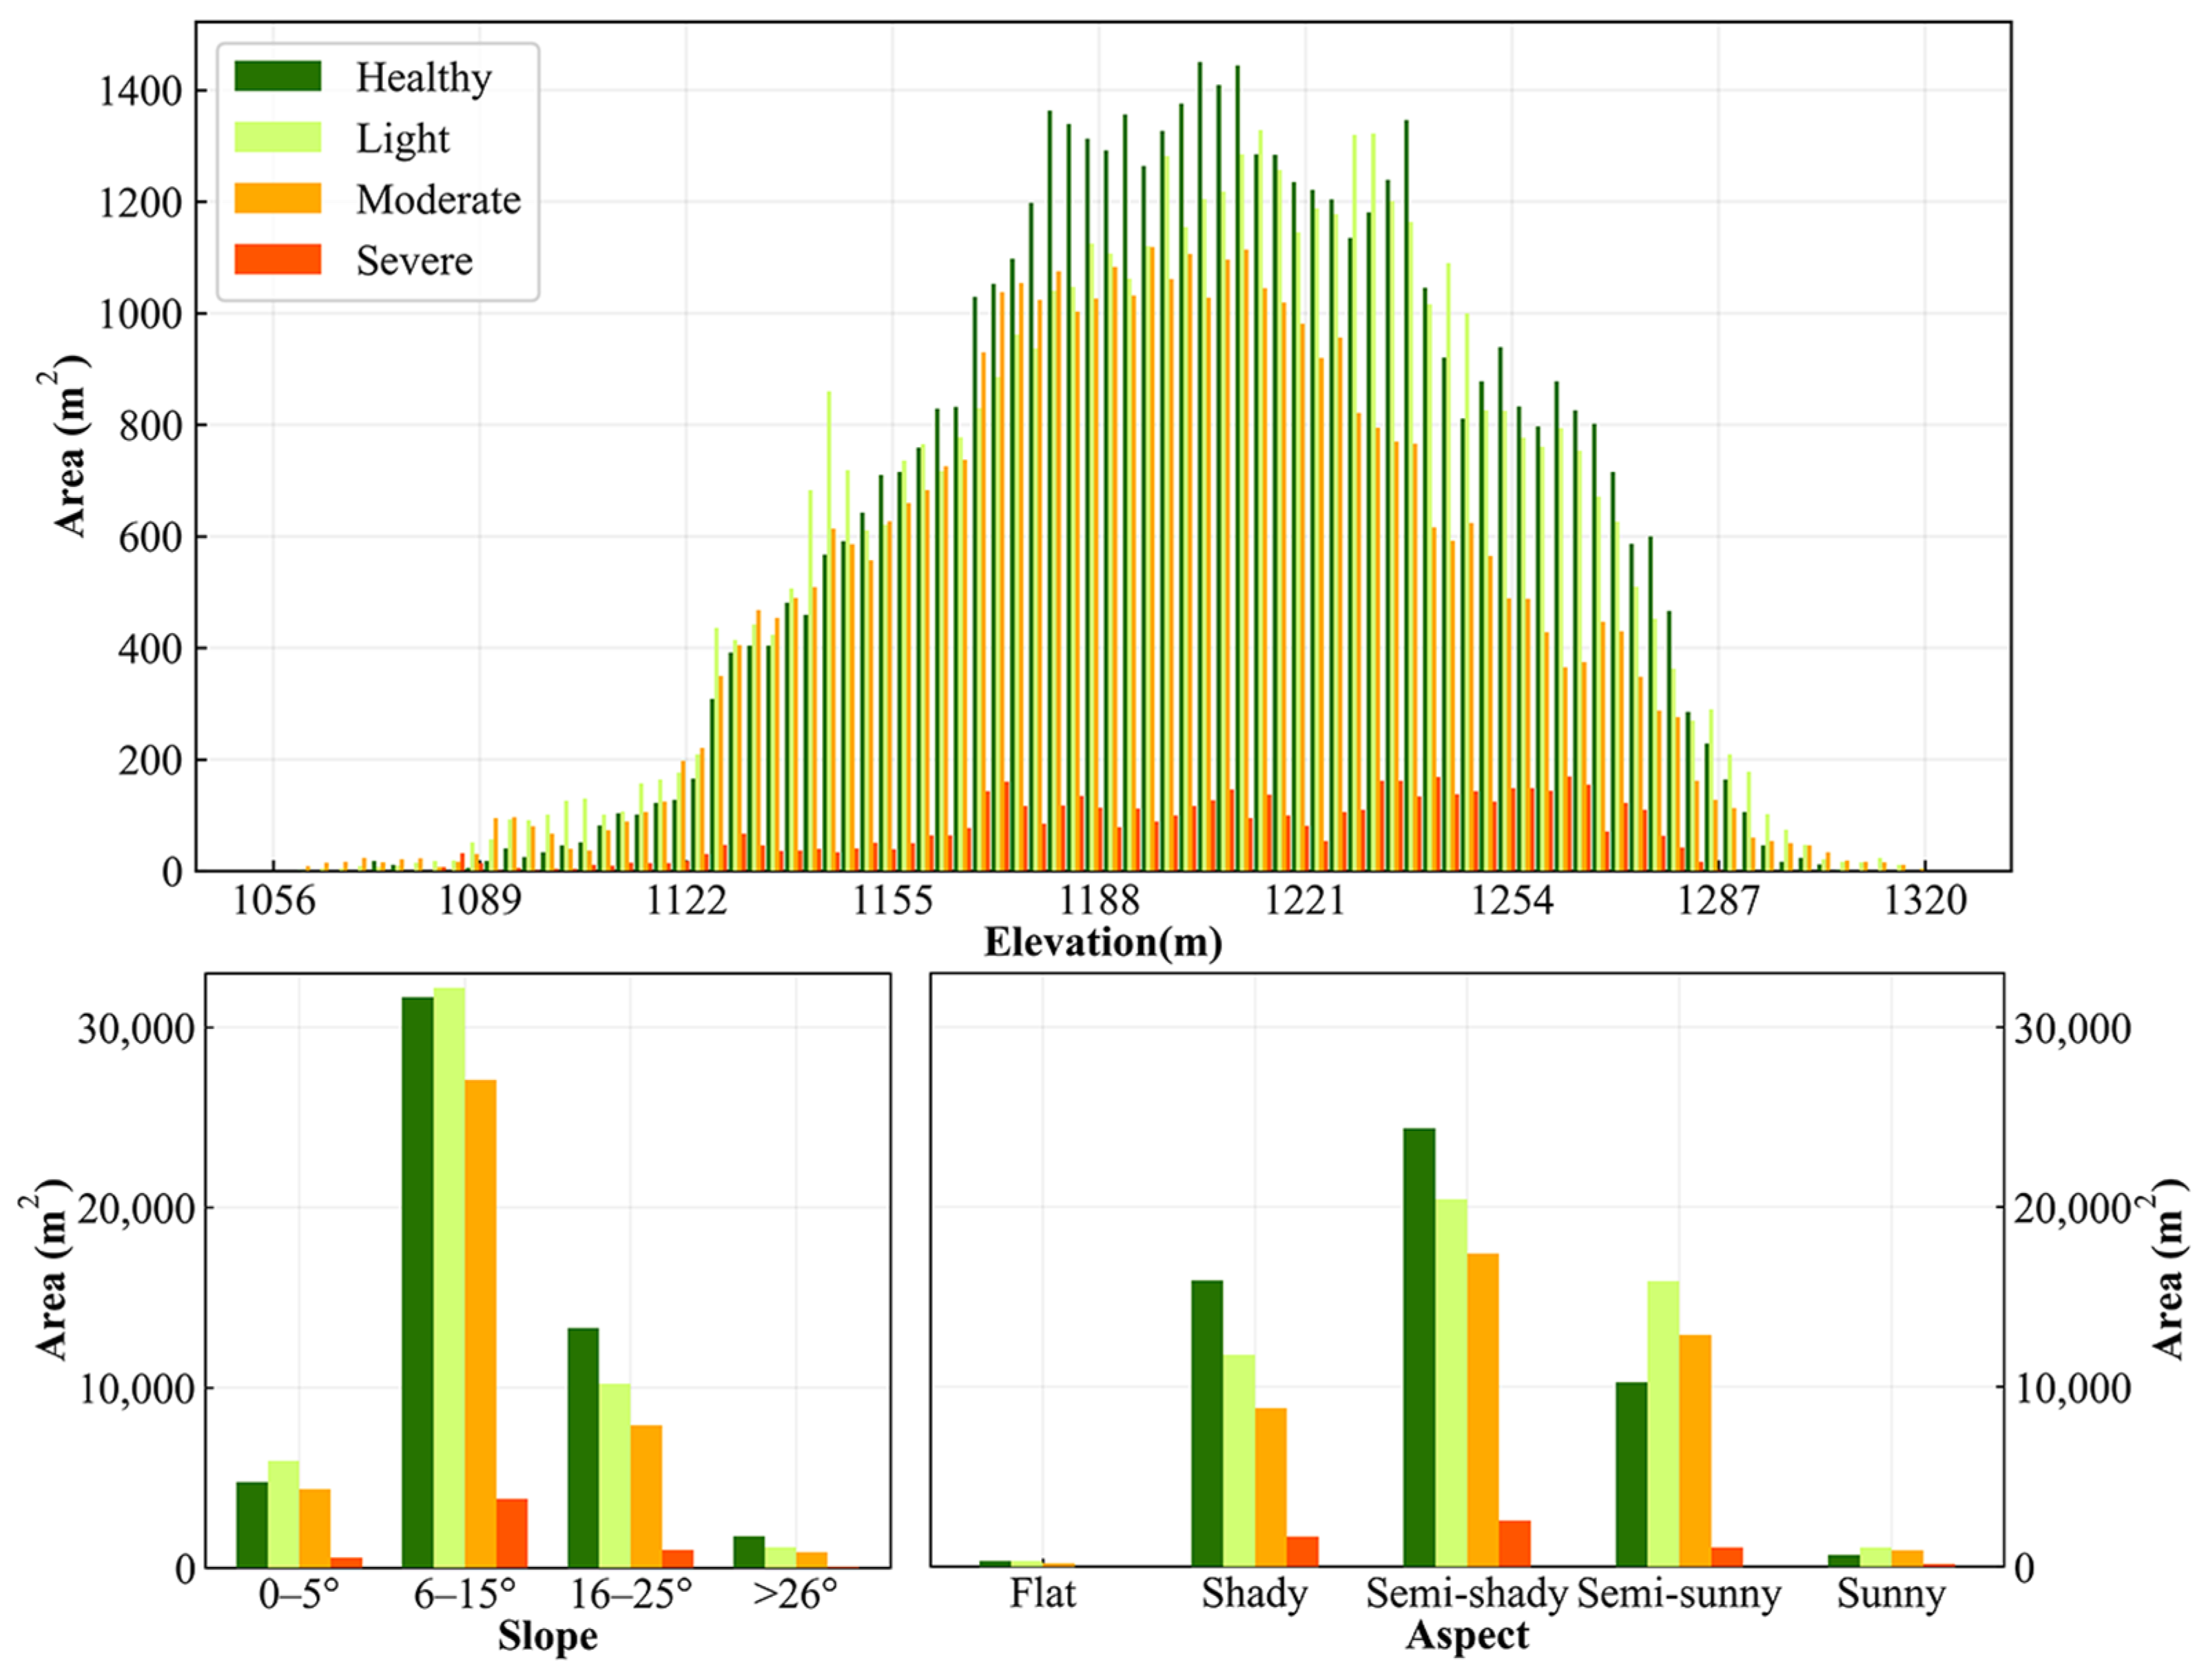This screenshot has width=2206, height=1680.
Task: Click the Healthy legend label text
Action: pyautogui.click(x=423, y=78)
